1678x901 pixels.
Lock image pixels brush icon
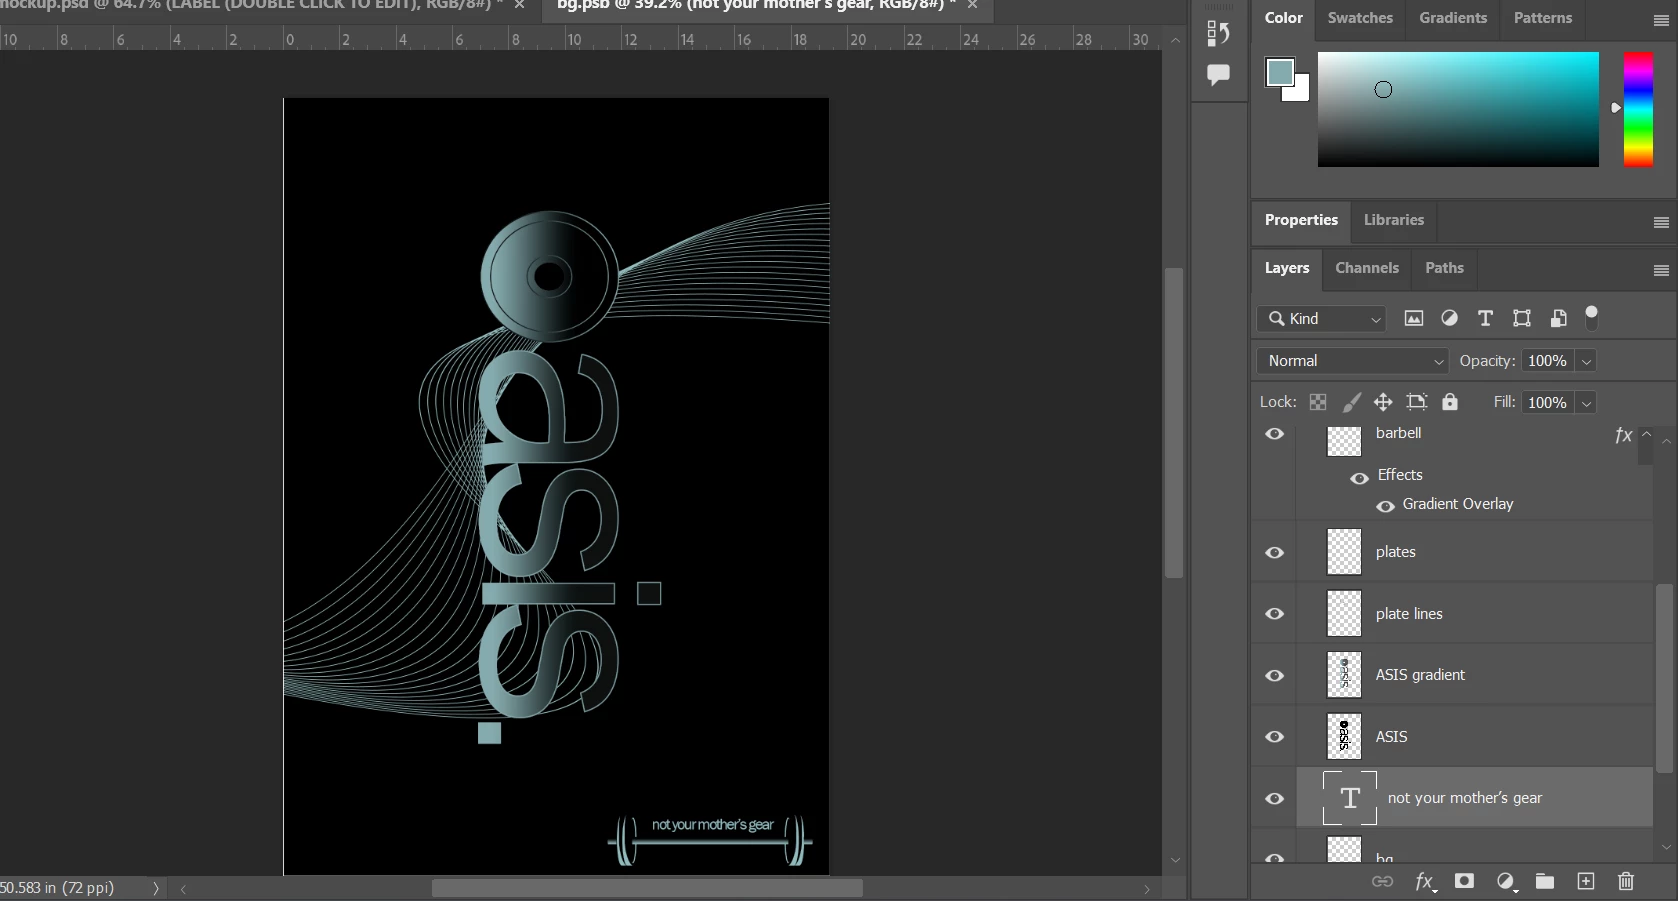click(x=1351, y=402)
